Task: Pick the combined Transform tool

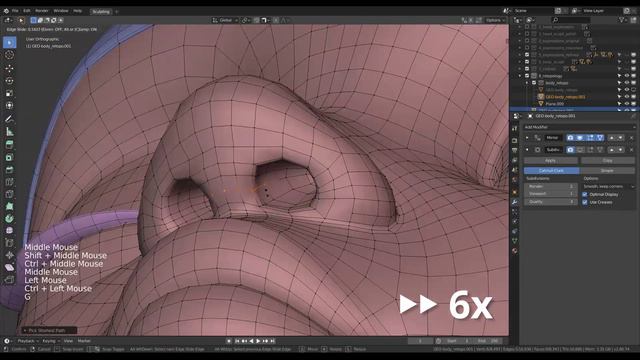Action: (9, 106)
